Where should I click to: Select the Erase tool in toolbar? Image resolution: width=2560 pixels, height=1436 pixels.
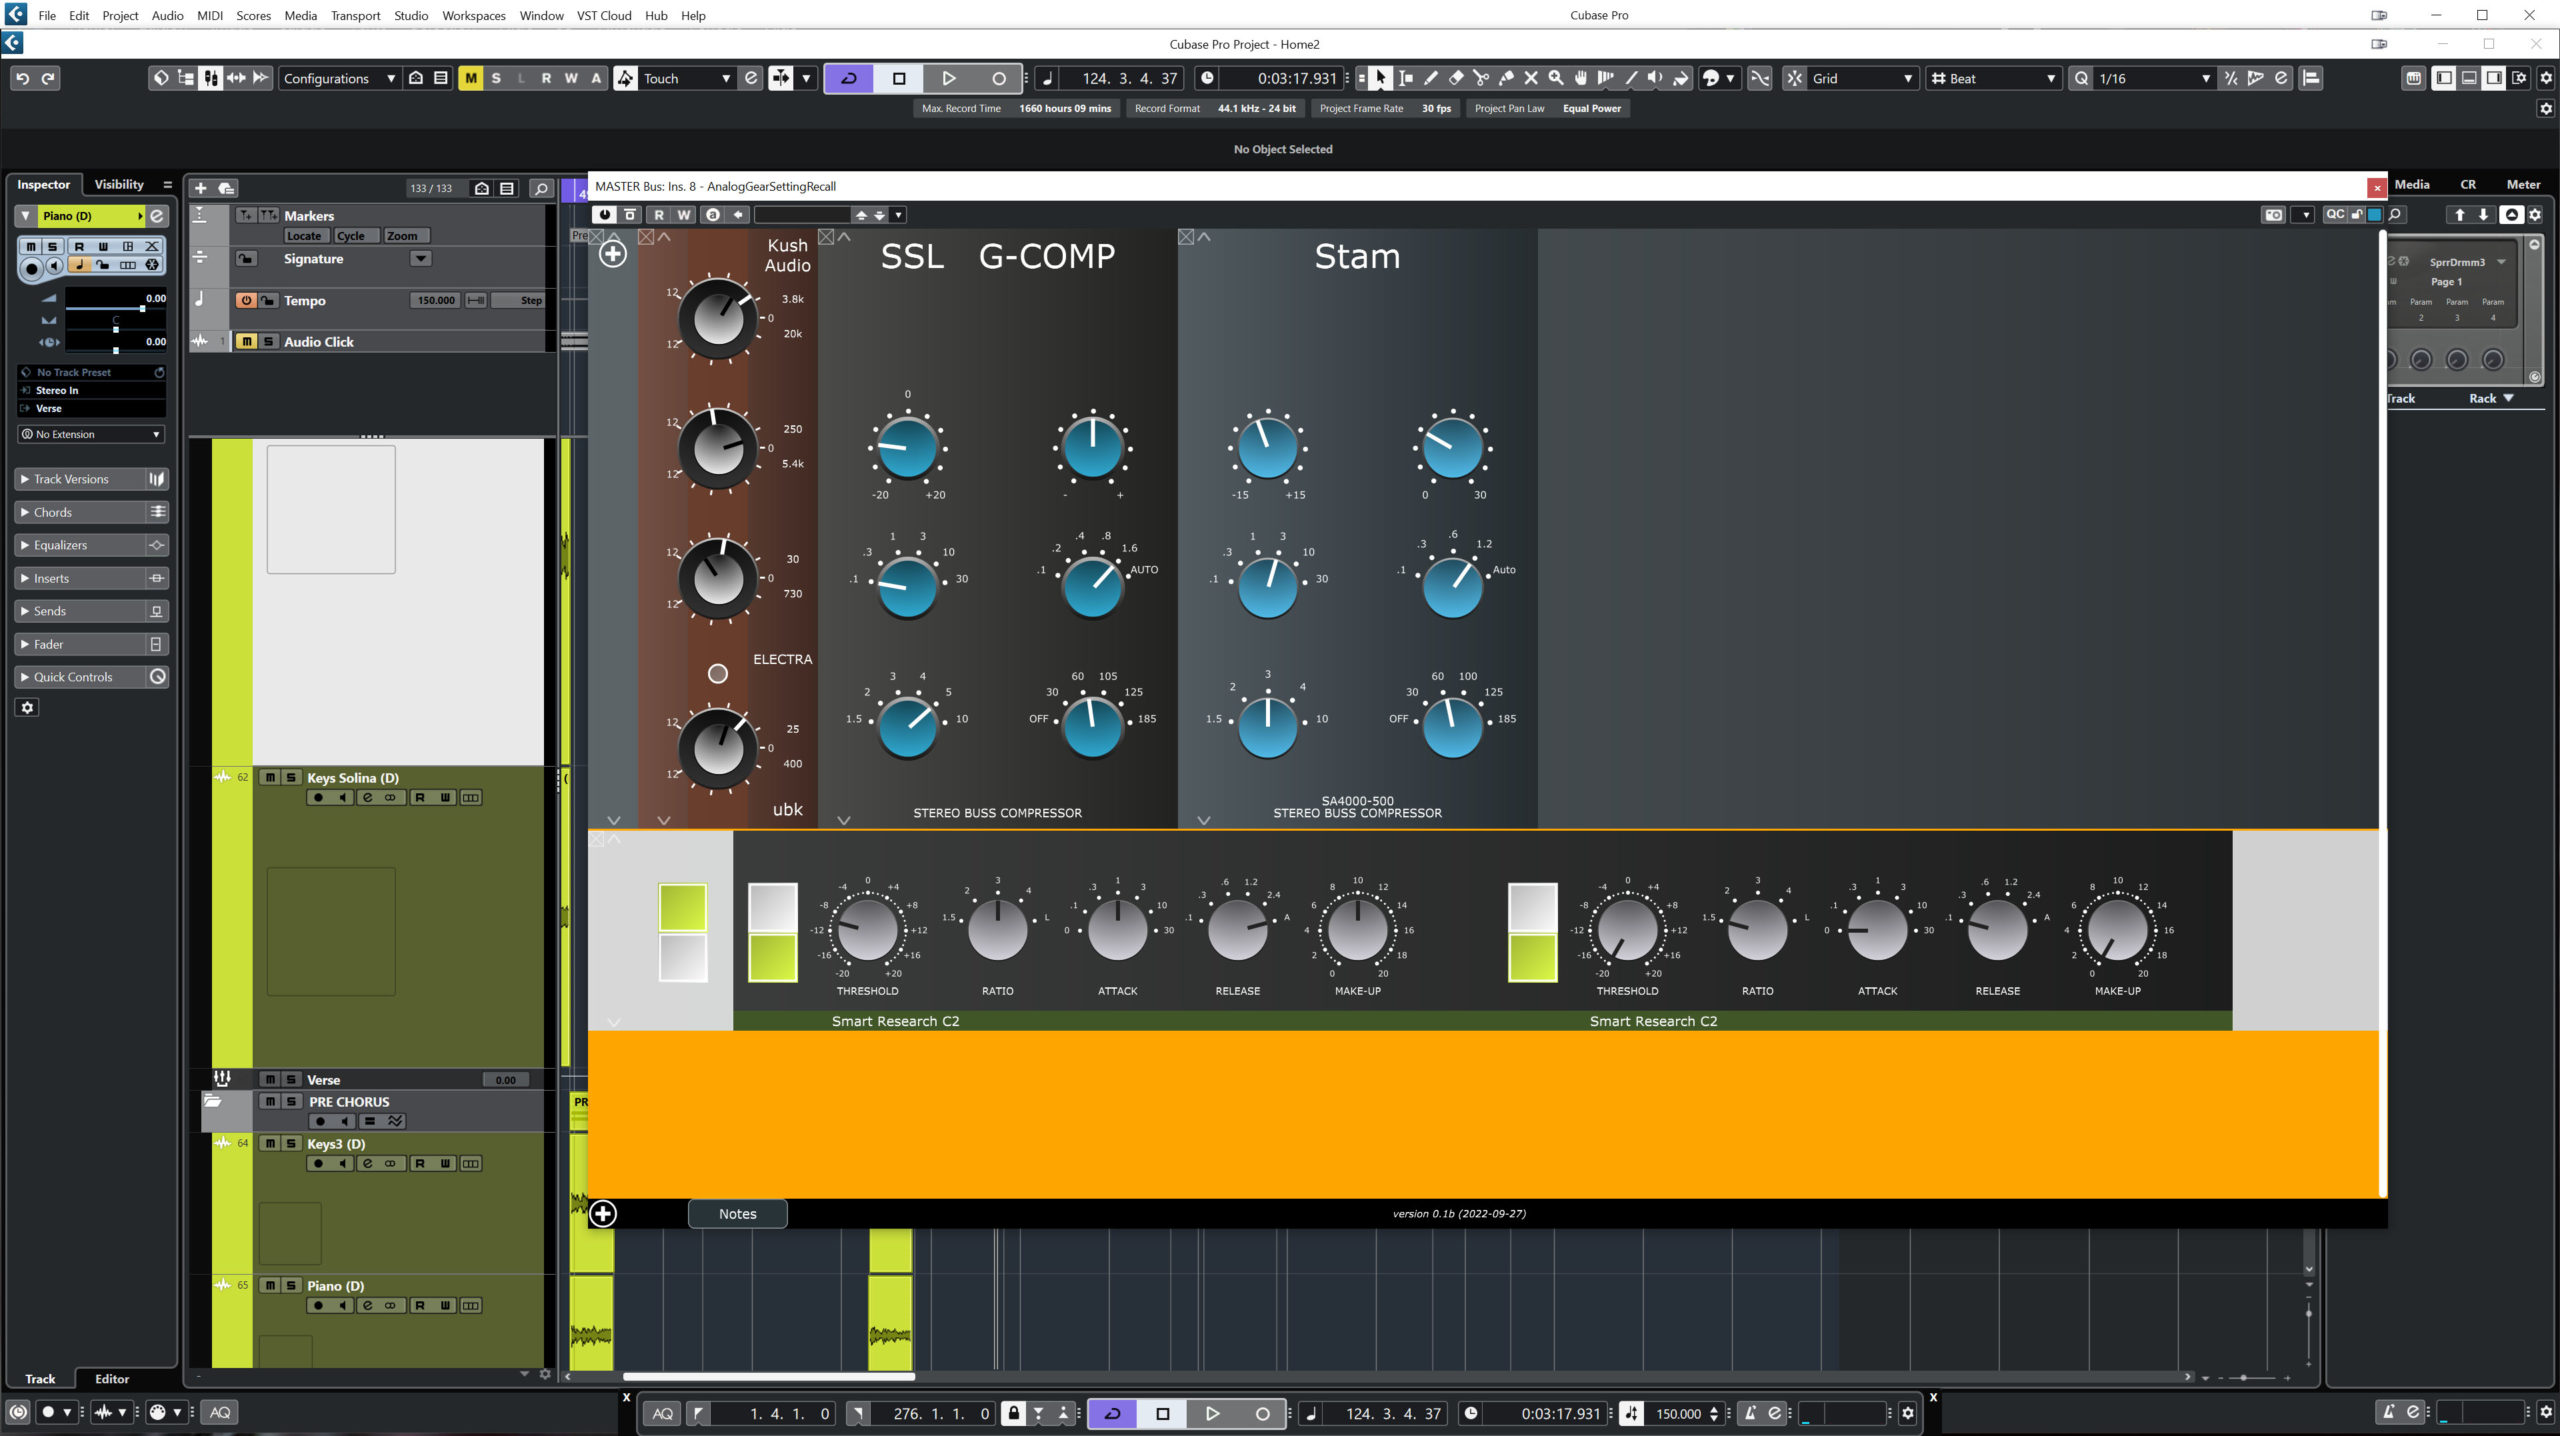click(1456, 78)
